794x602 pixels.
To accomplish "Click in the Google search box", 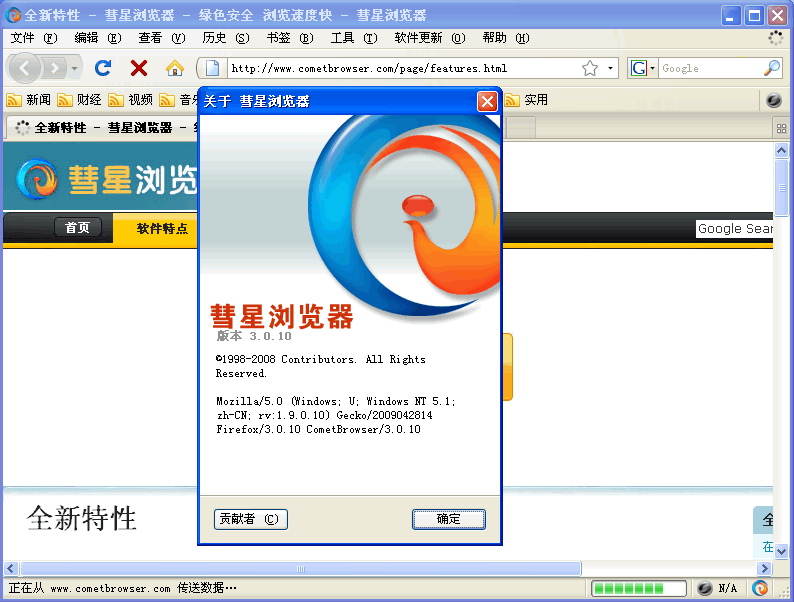I will 710,68.
